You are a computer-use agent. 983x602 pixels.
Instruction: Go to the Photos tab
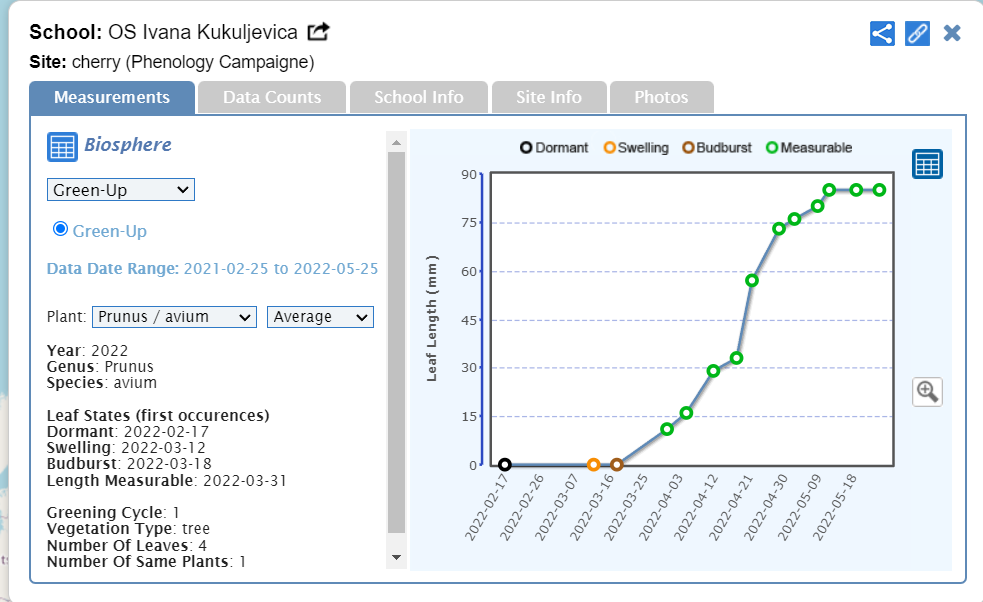661,97
